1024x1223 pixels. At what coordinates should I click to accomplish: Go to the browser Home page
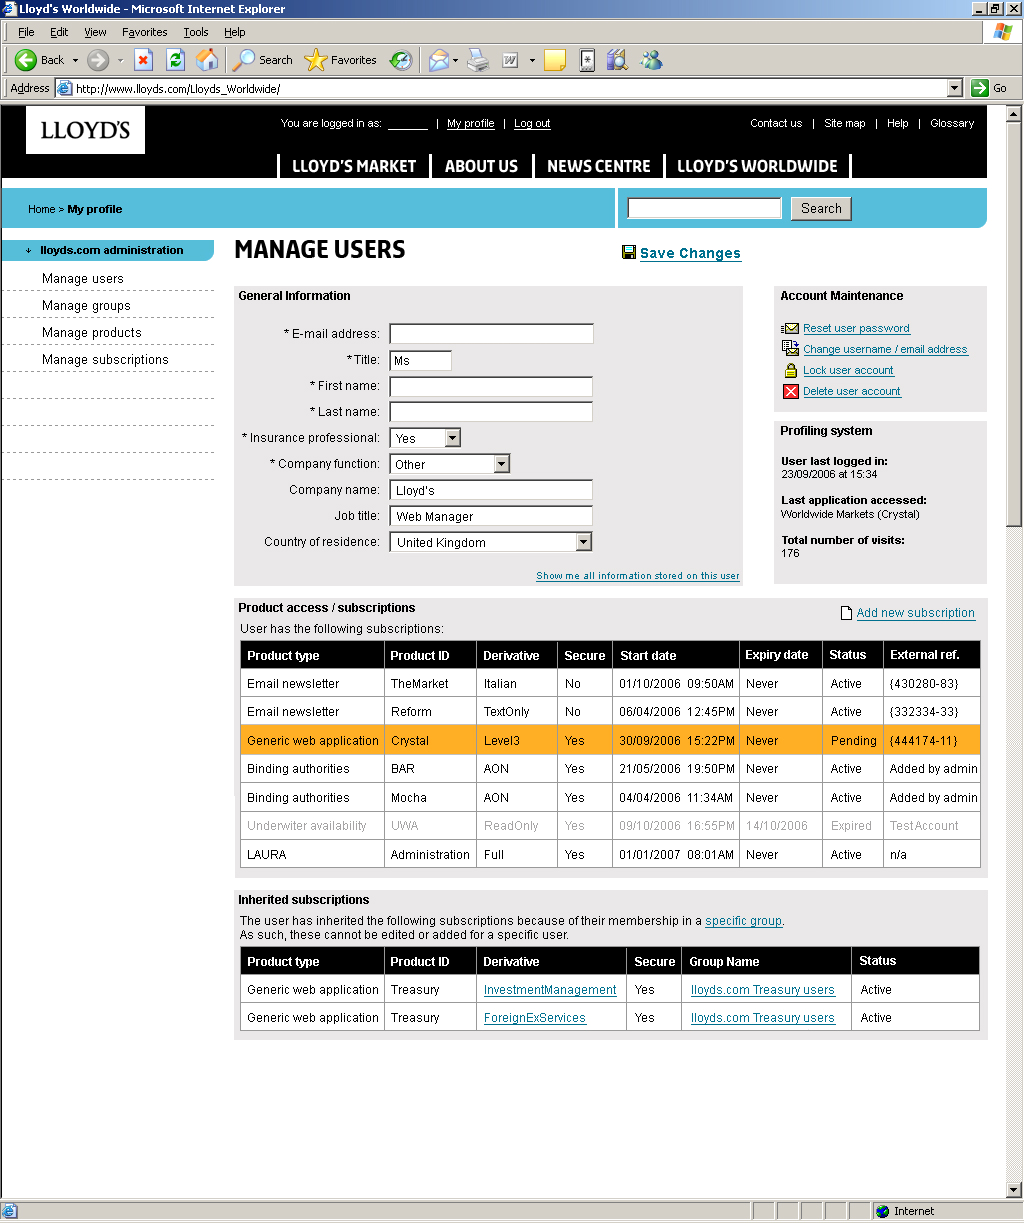pos(207,60)
